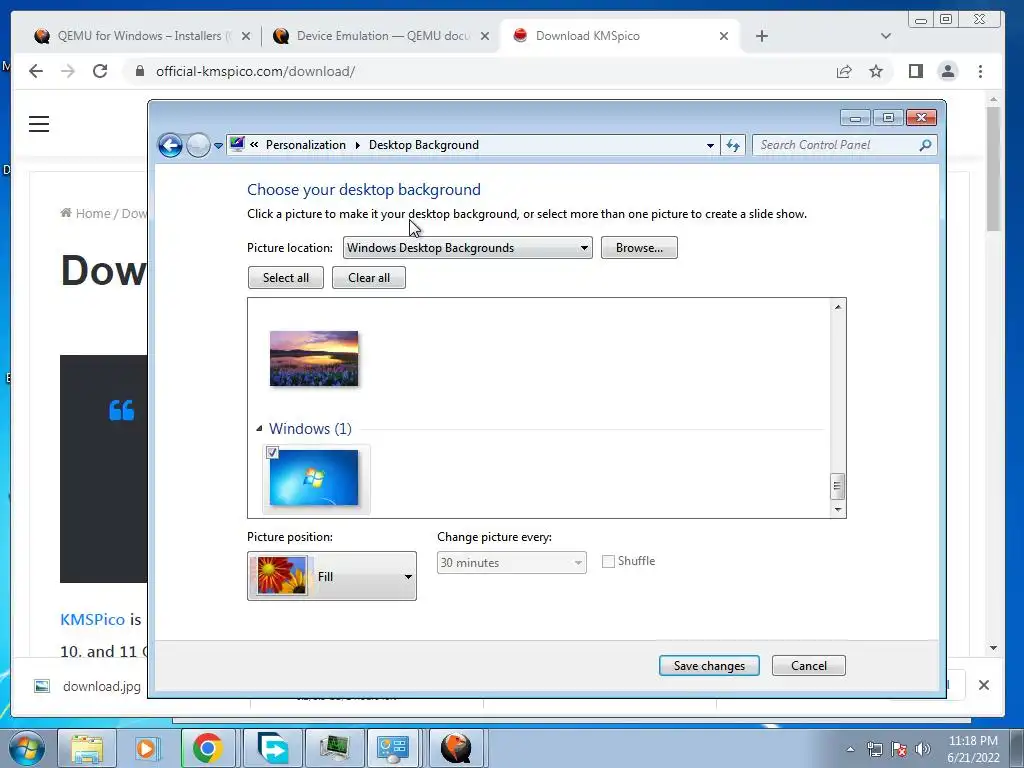Click the Control Panel taskbar icon
Image resolution: width=1024 pixels, height=768 pixels.
[x=392, y=748]
